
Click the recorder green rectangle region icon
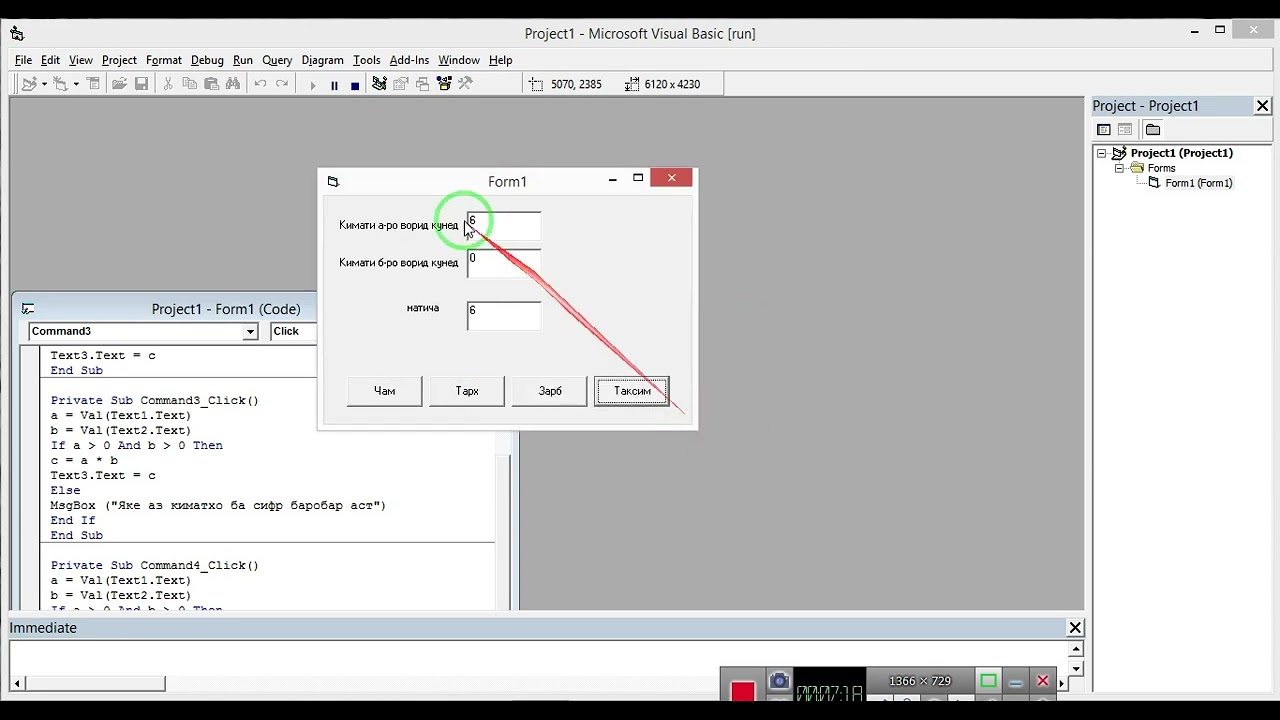coord(988,681)
